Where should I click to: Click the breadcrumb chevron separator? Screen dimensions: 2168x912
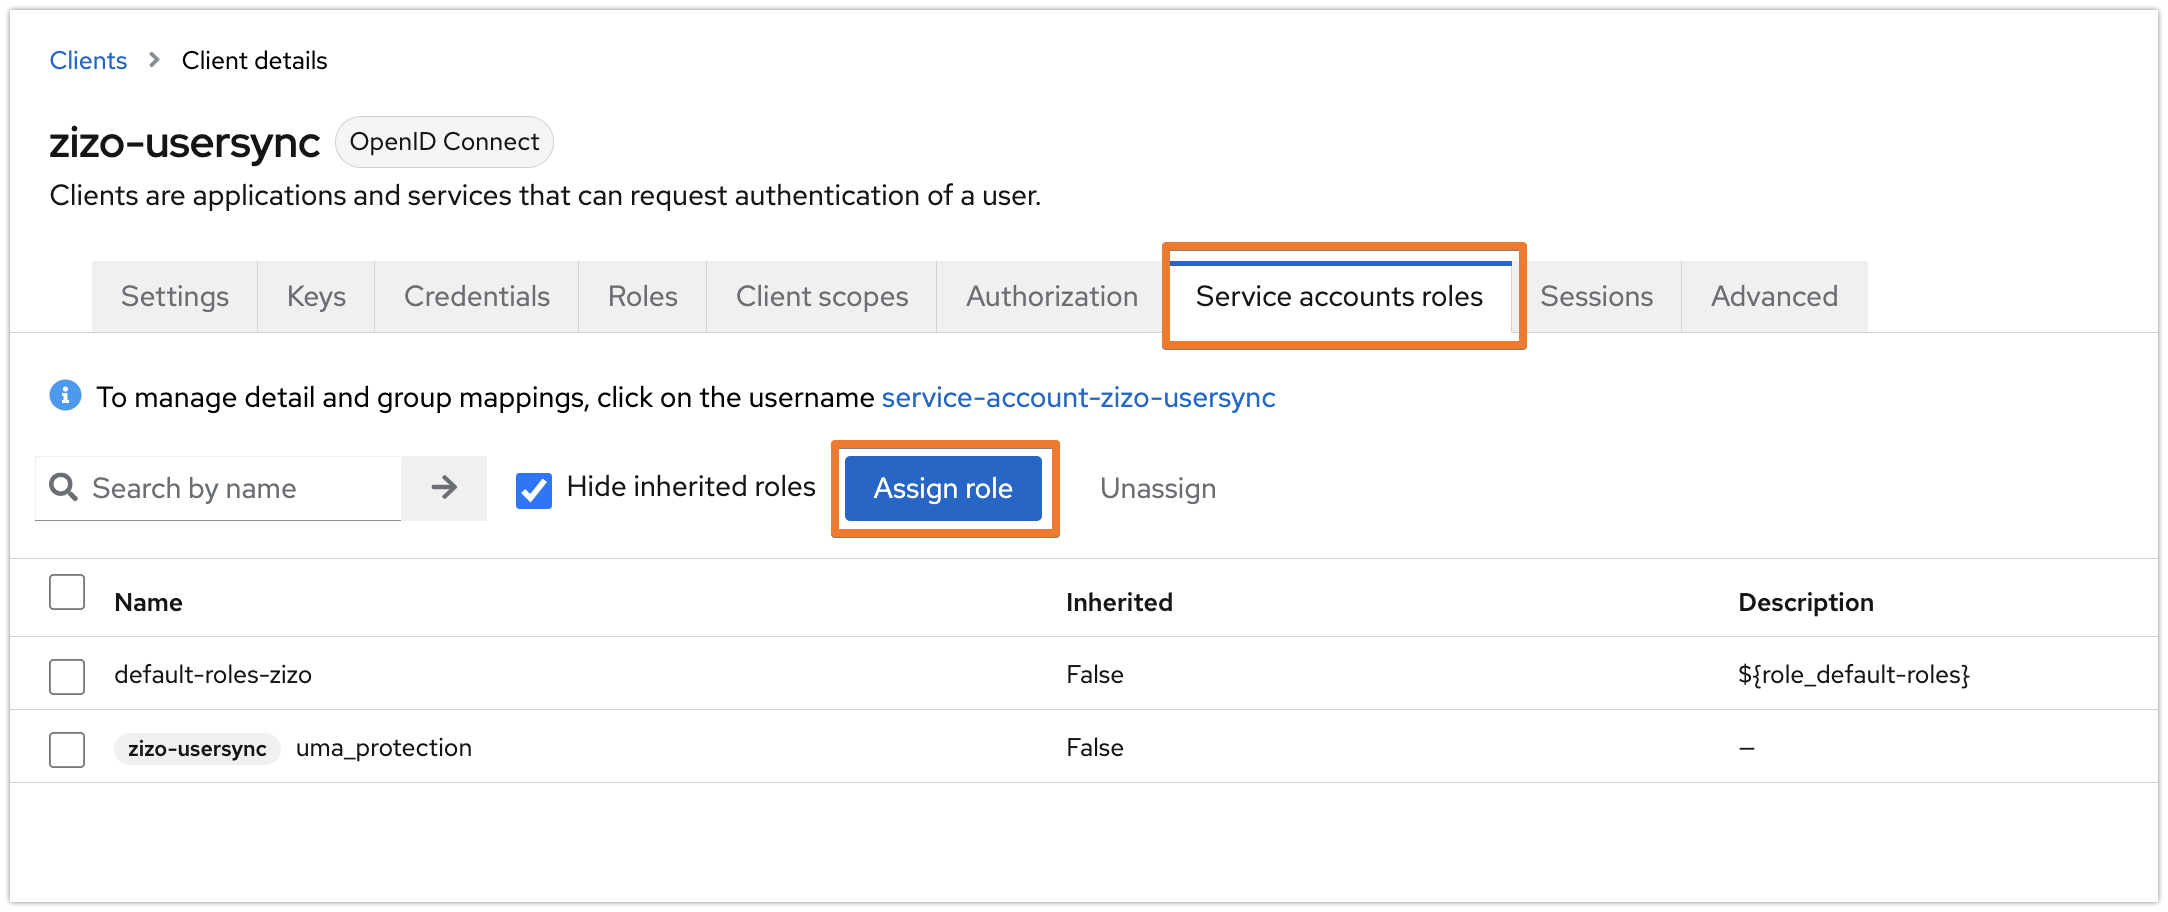click(154, 60)
